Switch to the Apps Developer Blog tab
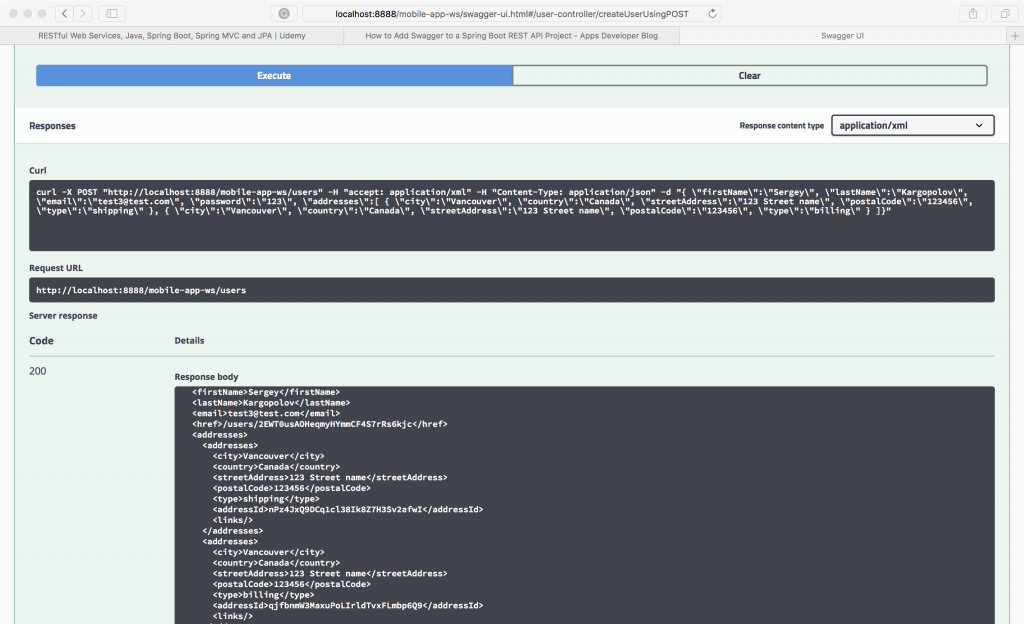Viewport: 1024px width, 624px height. [511, 35]
